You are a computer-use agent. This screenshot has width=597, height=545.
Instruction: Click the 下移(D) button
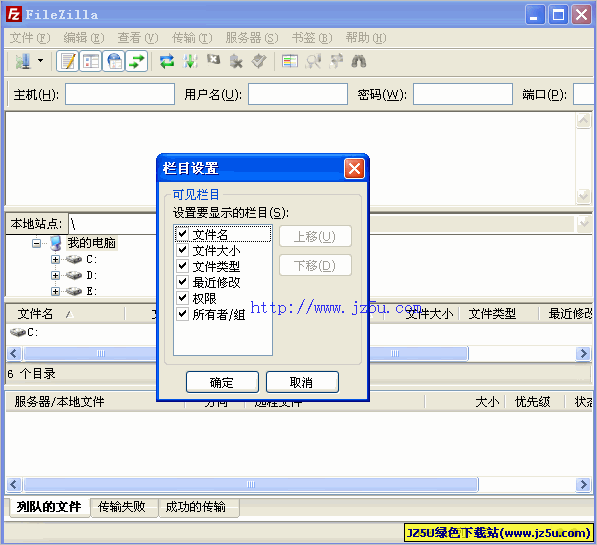point(315,265)
